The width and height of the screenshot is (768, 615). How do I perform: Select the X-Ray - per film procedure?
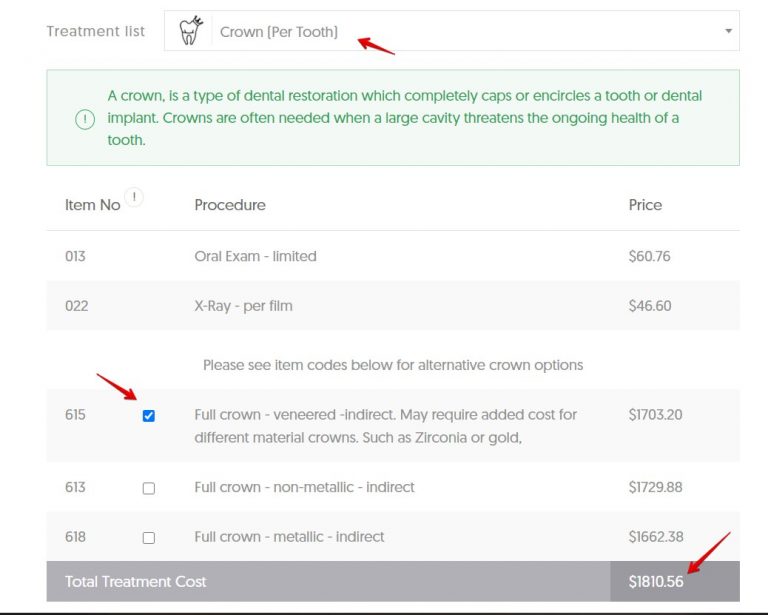click(x=243, y=306)
